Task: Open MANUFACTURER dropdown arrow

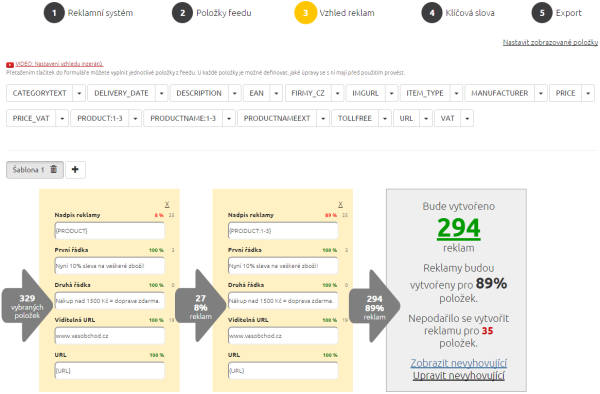Action: [x=541, y=93]
